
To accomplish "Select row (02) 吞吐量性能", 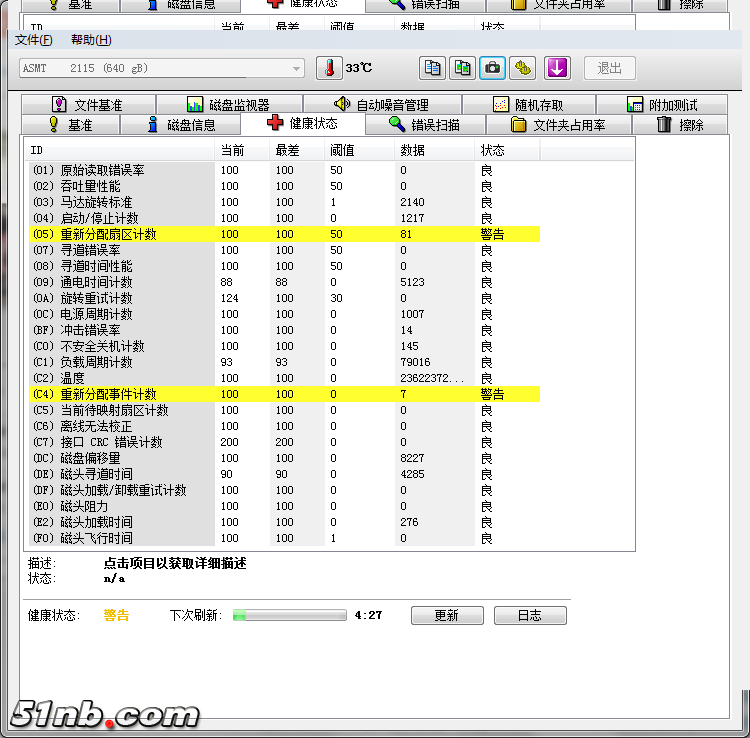I will 284,186.
